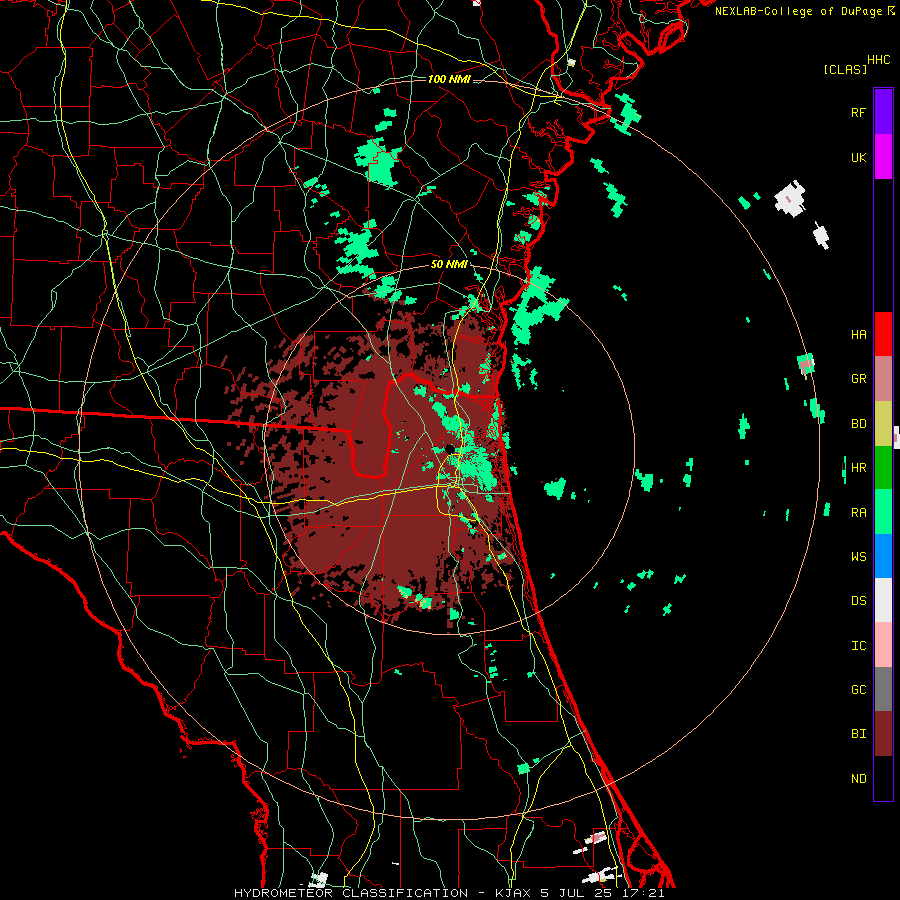Click the ND black legend swatch

tap(883, 778)
